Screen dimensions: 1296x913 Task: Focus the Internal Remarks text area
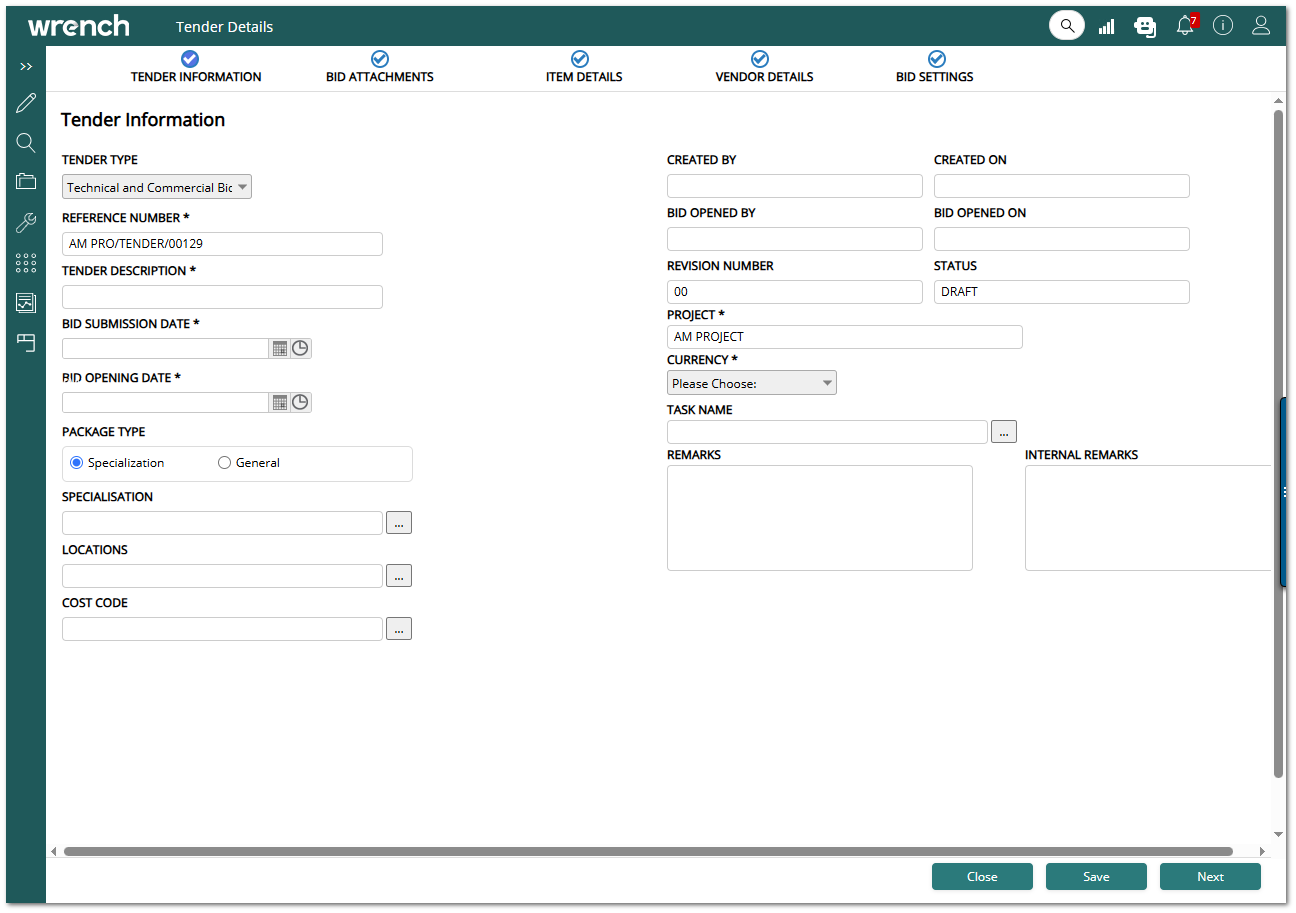click(1148, 518)
